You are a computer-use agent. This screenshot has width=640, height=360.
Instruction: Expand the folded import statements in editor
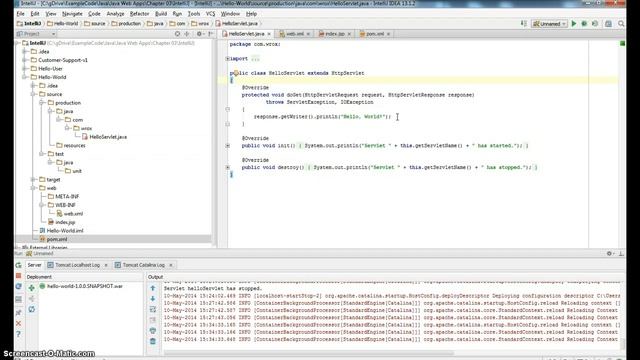pos(227,59)
